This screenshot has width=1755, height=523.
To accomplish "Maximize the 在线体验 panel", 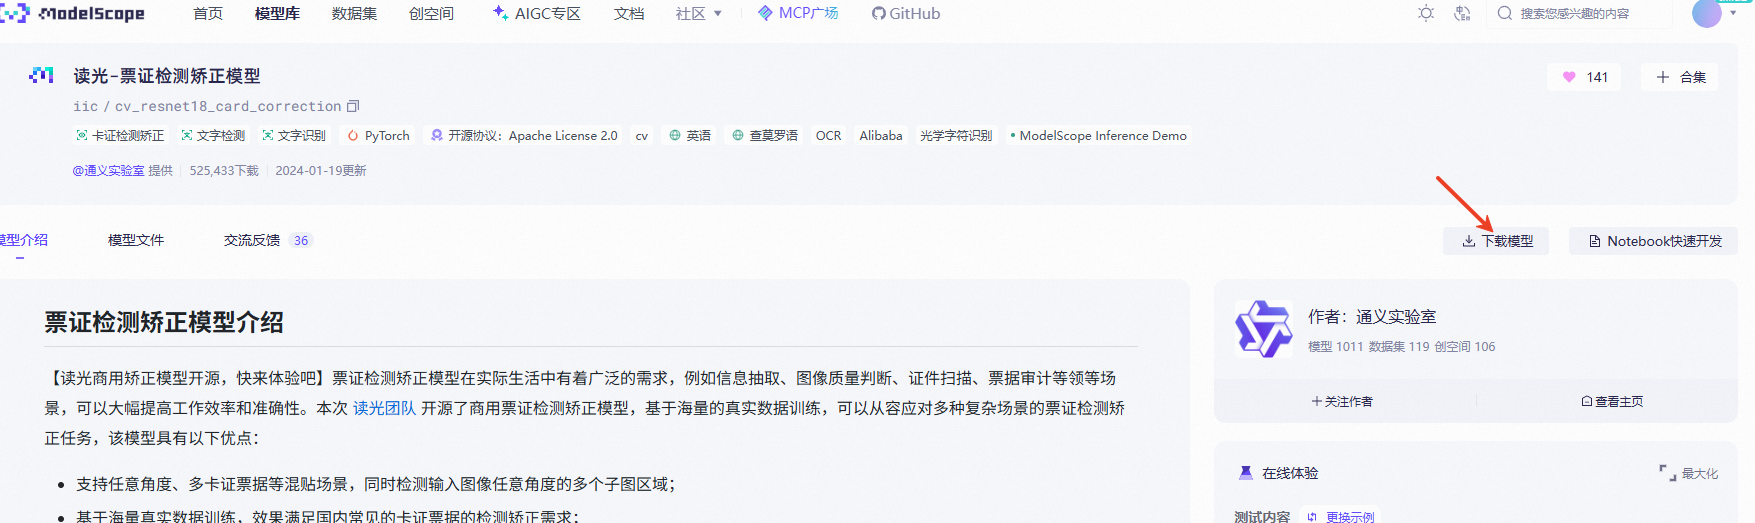I will [1689, 473].
